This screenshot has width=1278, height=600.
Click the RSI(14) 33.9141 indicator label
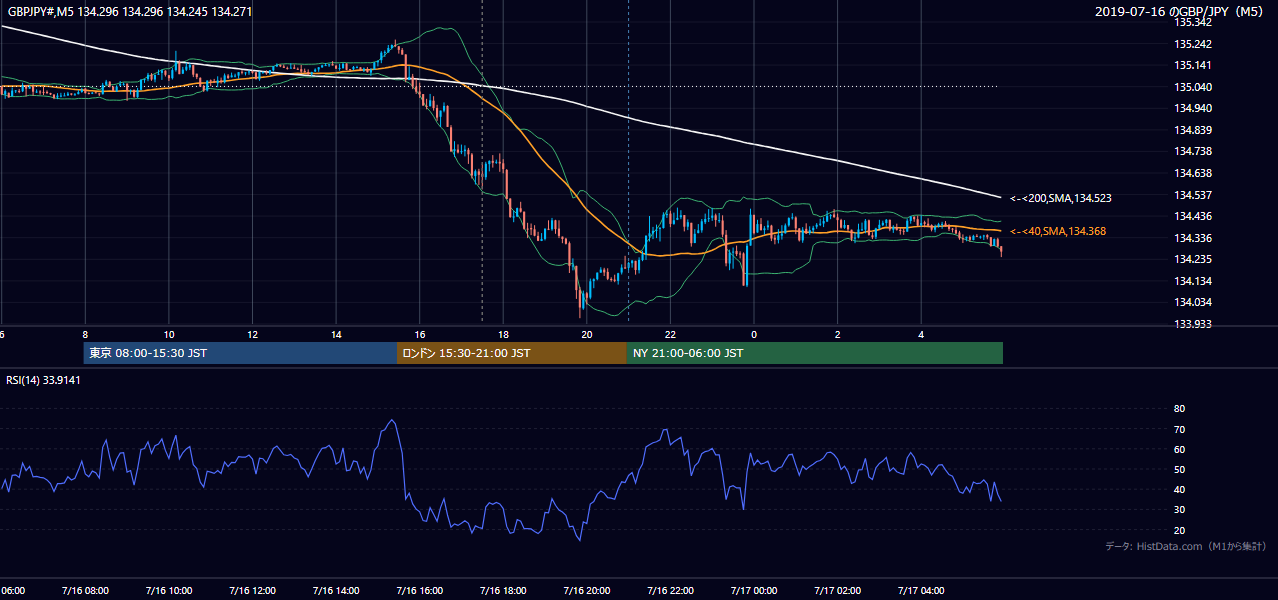[44, 380]
